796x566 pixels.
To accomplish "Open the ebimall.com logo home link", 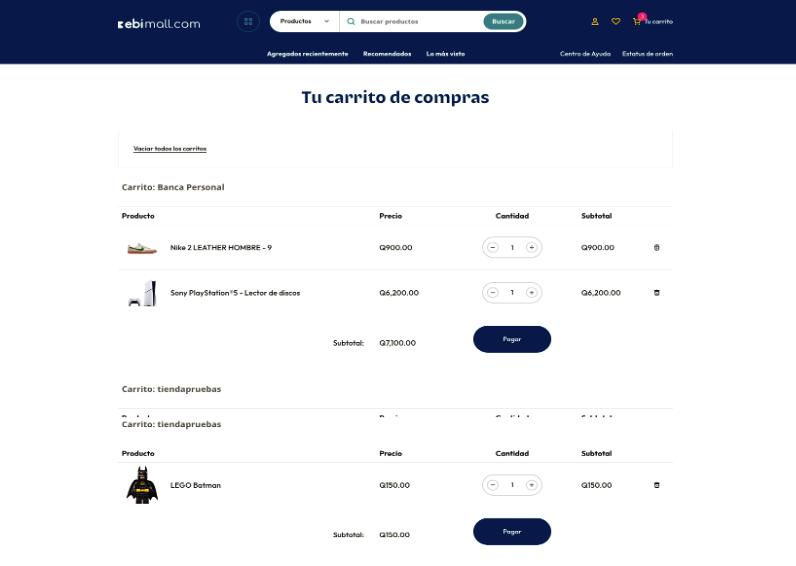I will click(159, 24).
